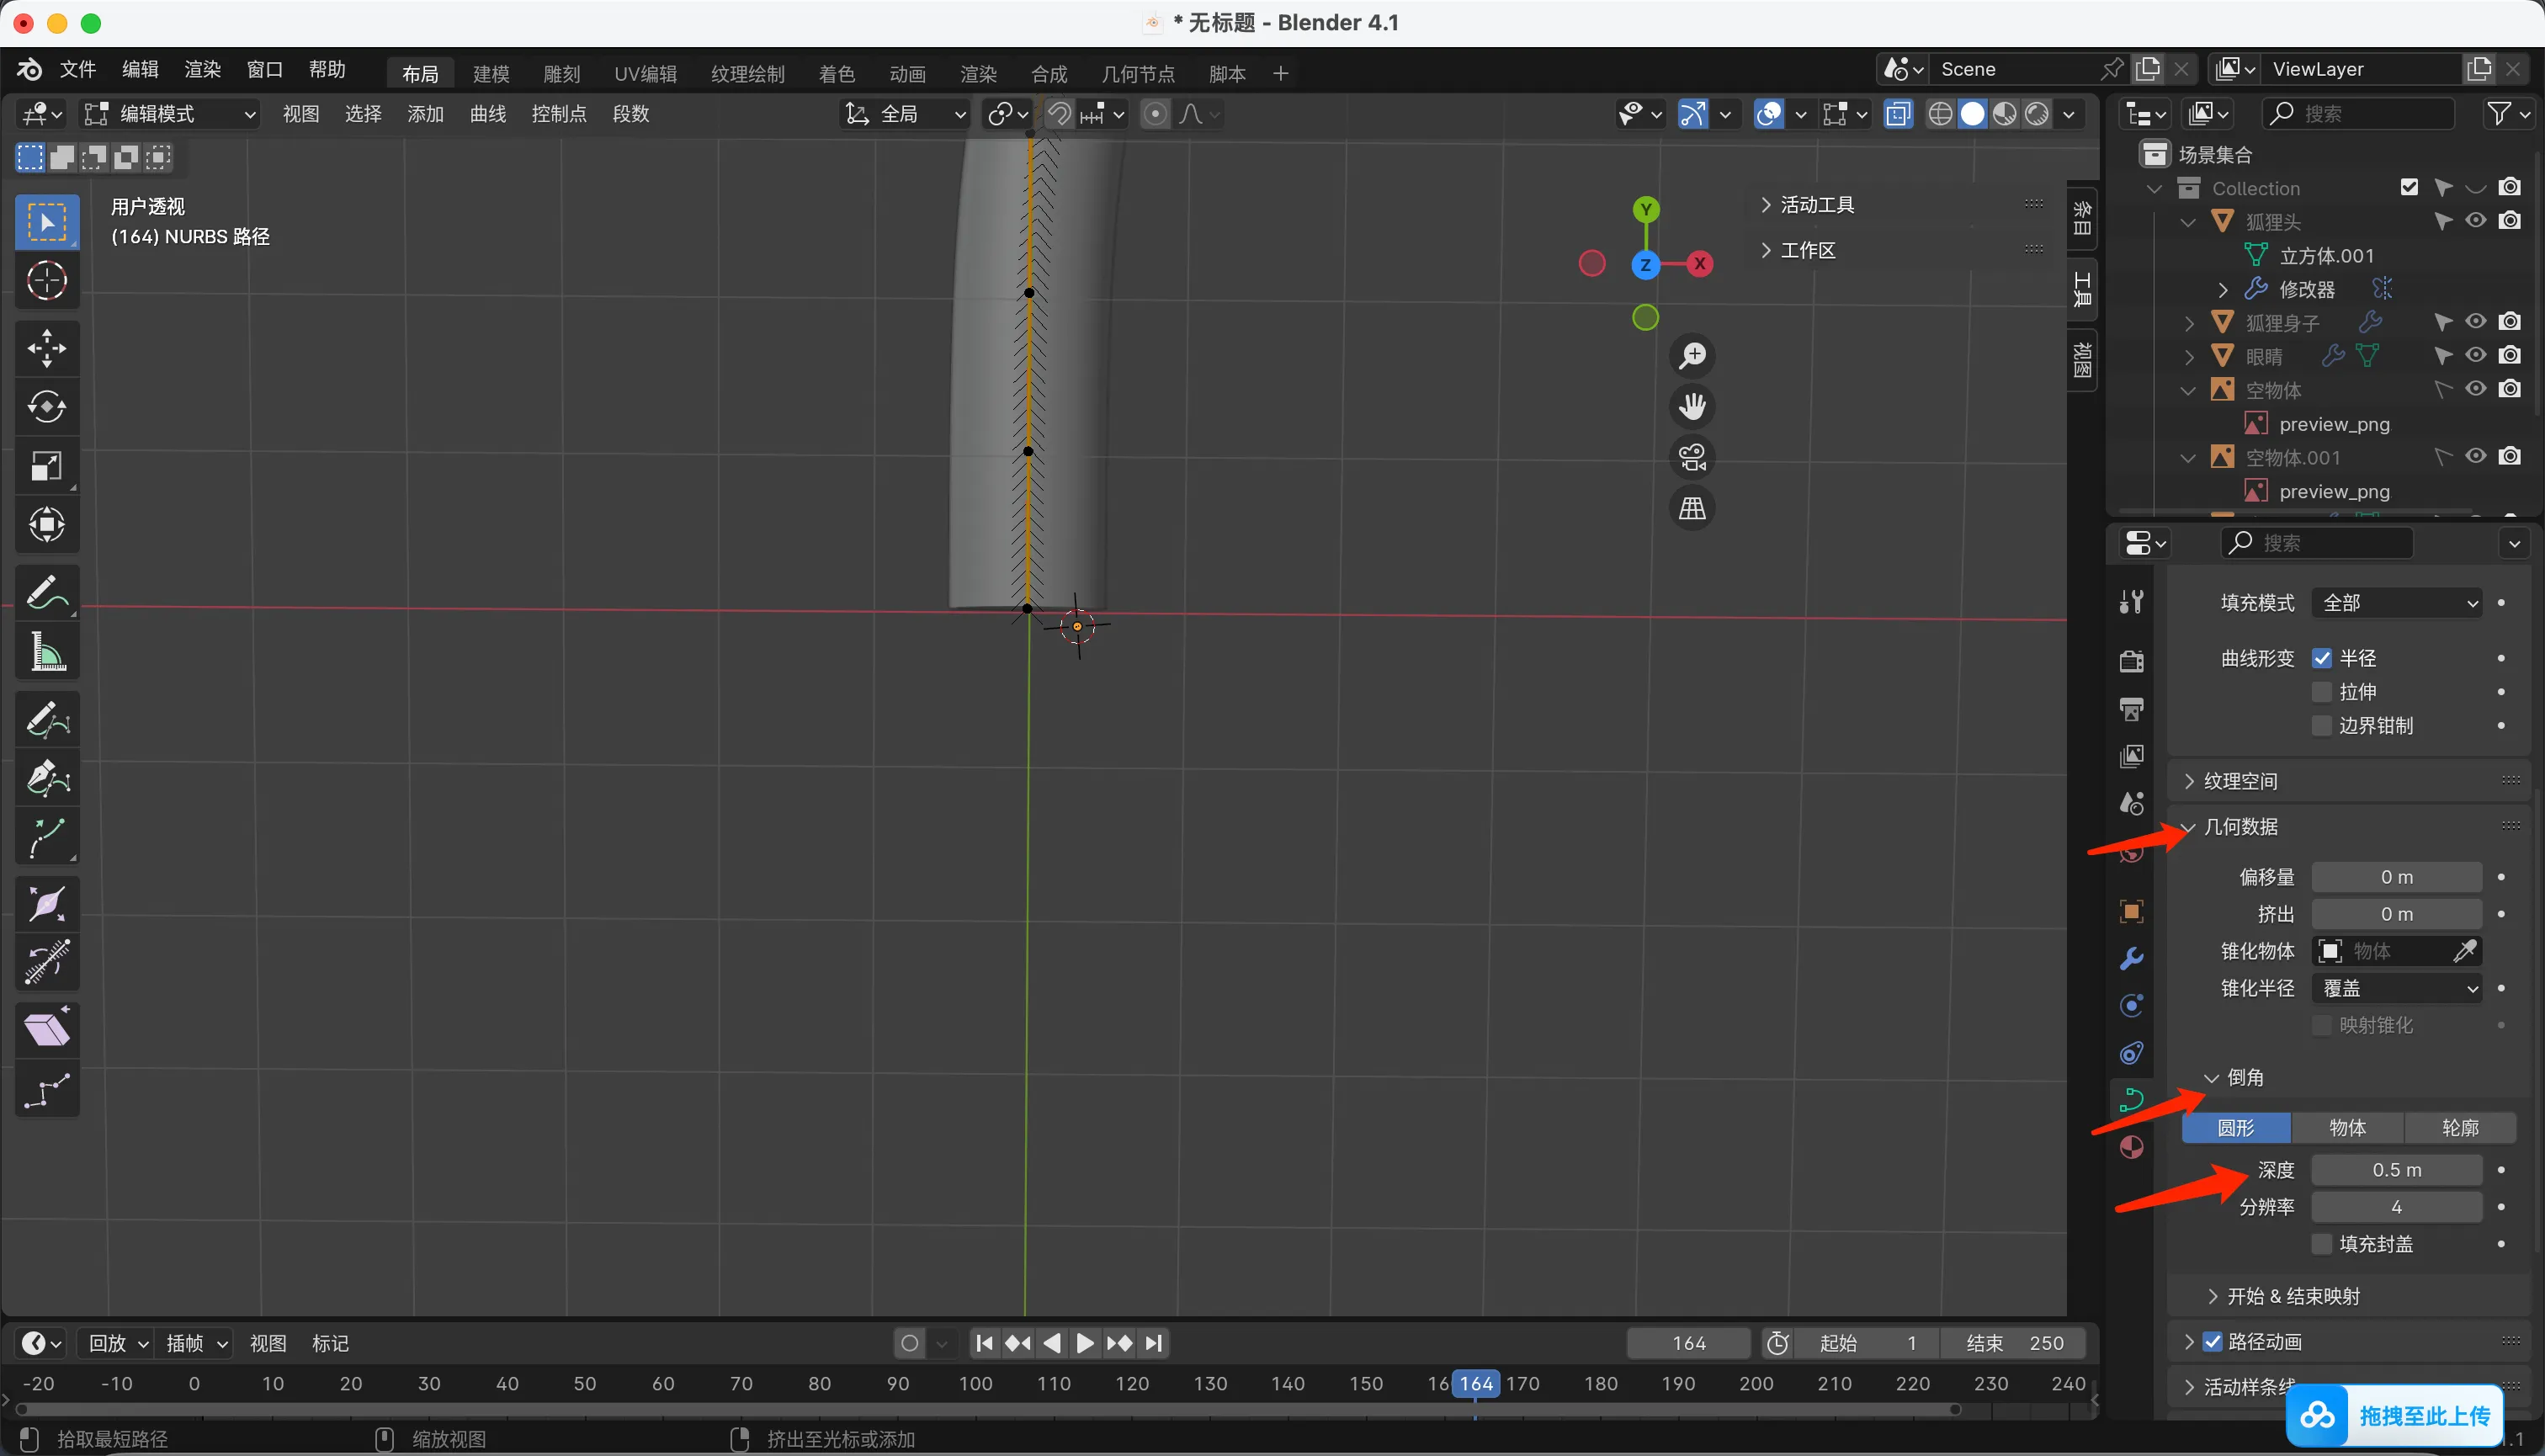Open the 编辑模式 mode dropdown
The width and height of the screenshot is (2545, 1456).
[x=170, y=114]
